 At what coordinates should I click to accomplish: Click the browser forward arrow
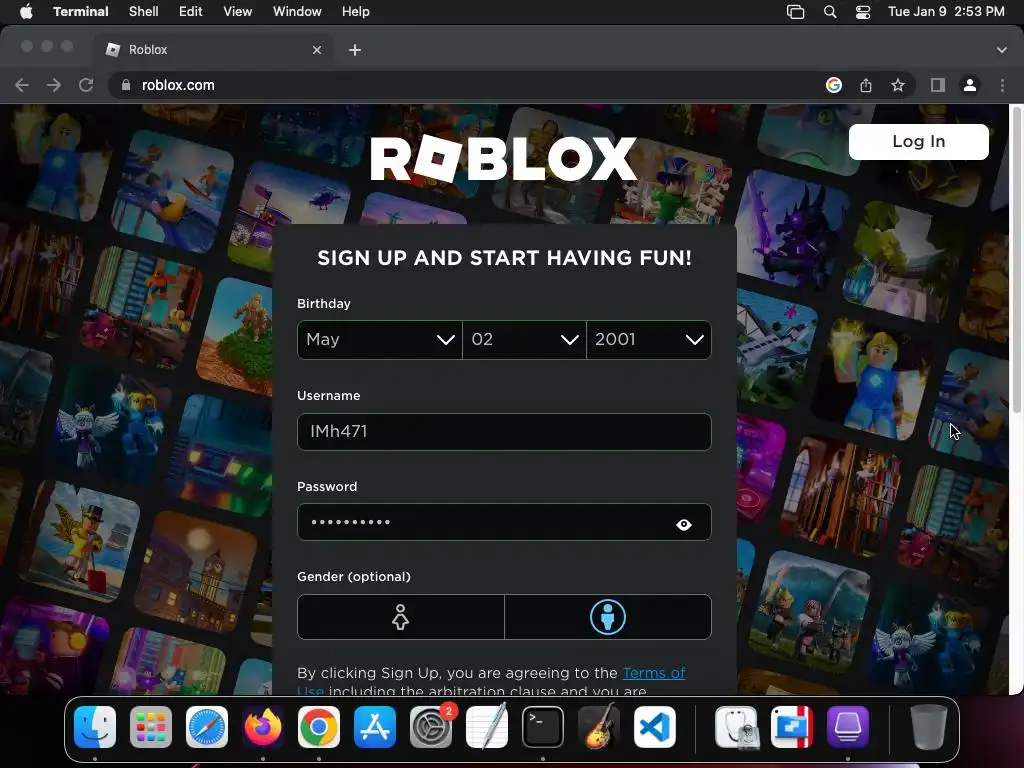point(54,85)
